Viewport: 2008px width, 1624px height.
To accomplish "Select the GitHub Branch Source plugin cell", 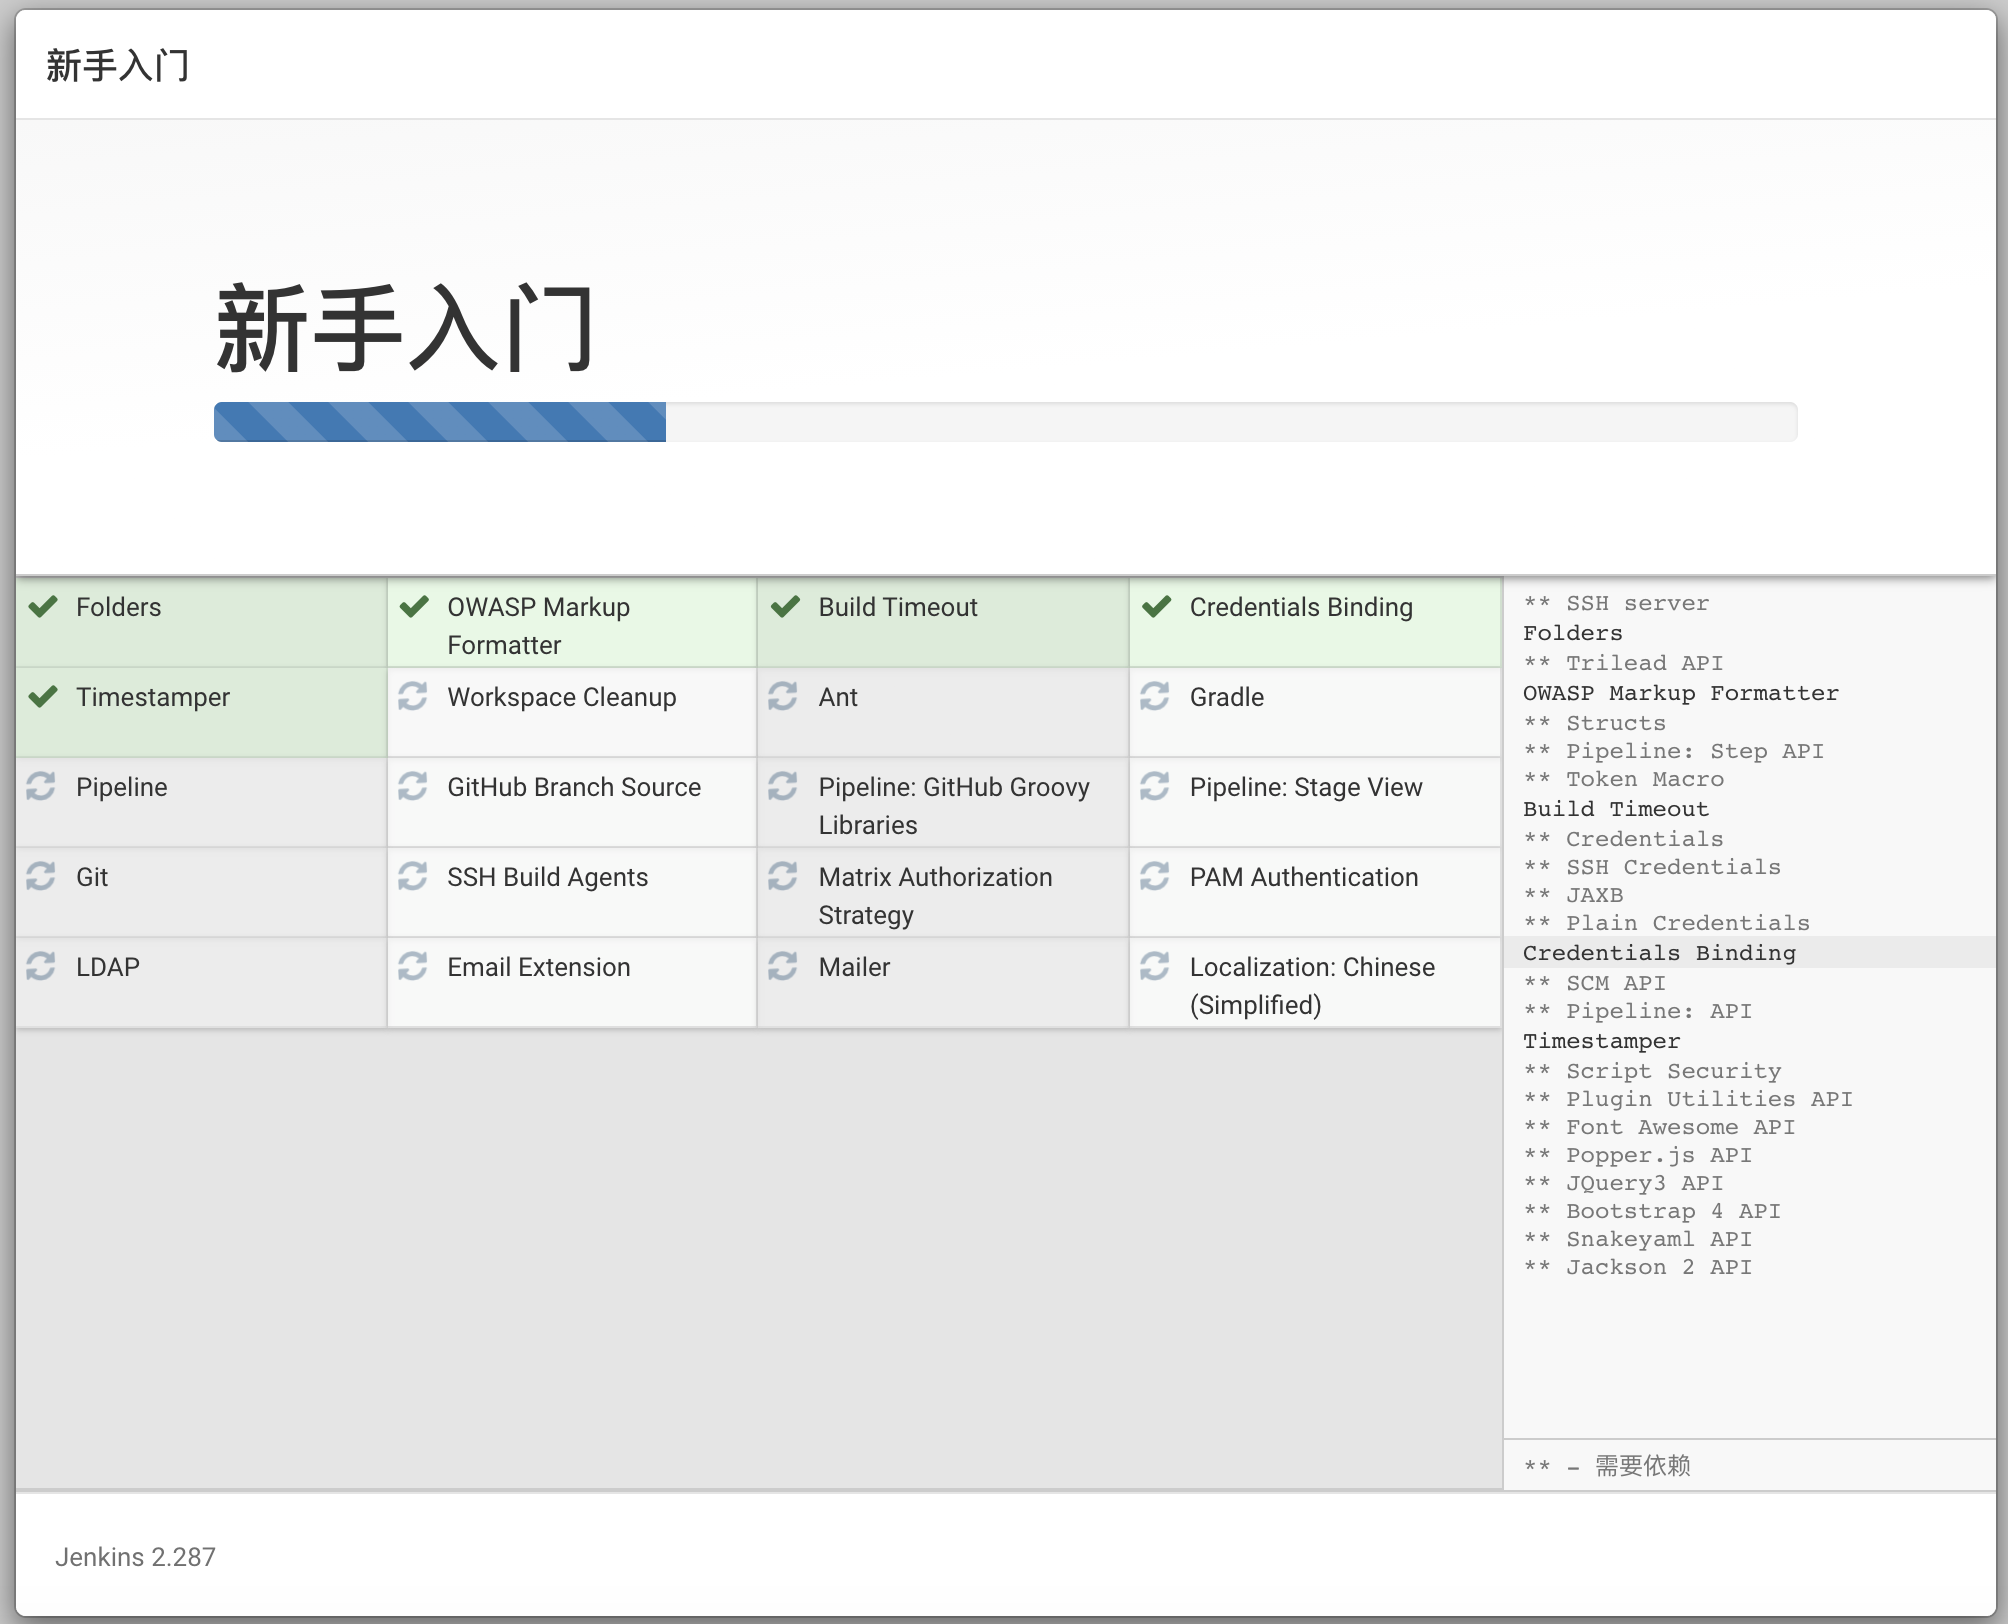I will pyautogui.click(x=573, y=788).
